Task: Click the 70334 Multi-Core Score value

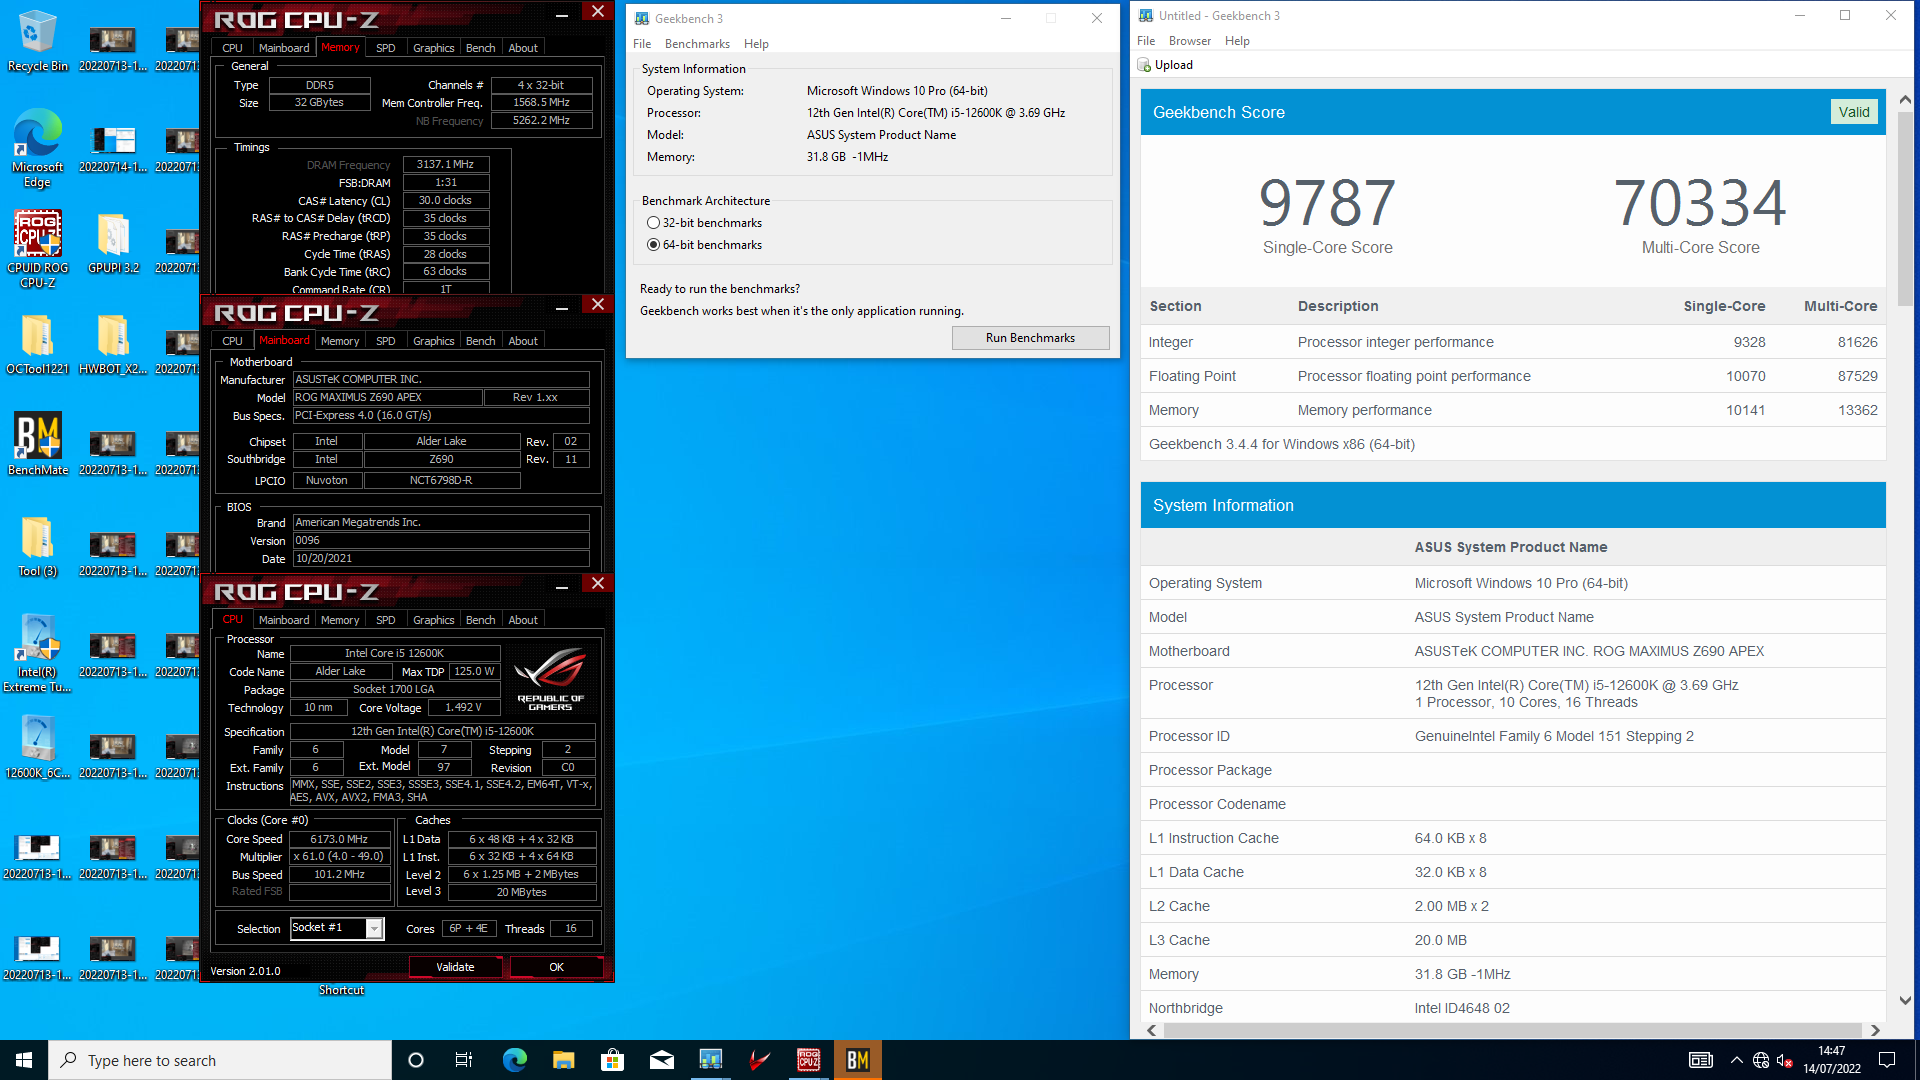Action: [1700, 203]
